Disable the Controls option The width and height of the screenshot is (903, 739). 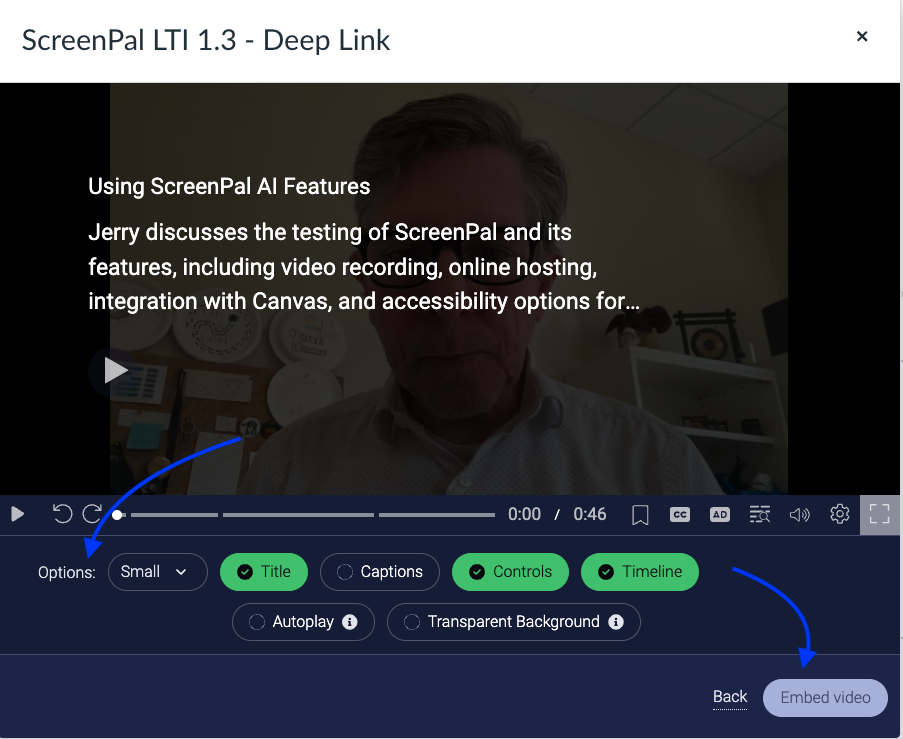(x=510, y=572)
